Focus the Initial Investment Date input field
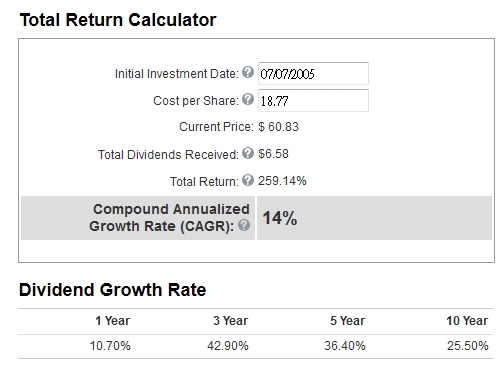This screenshot has height=365, width=504. coord(313,73)
